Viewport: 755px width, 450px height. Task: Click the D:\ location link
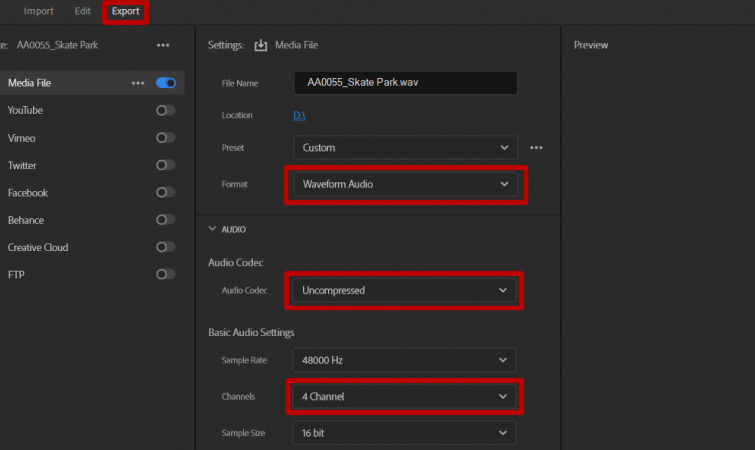click(x=299, y=116)
